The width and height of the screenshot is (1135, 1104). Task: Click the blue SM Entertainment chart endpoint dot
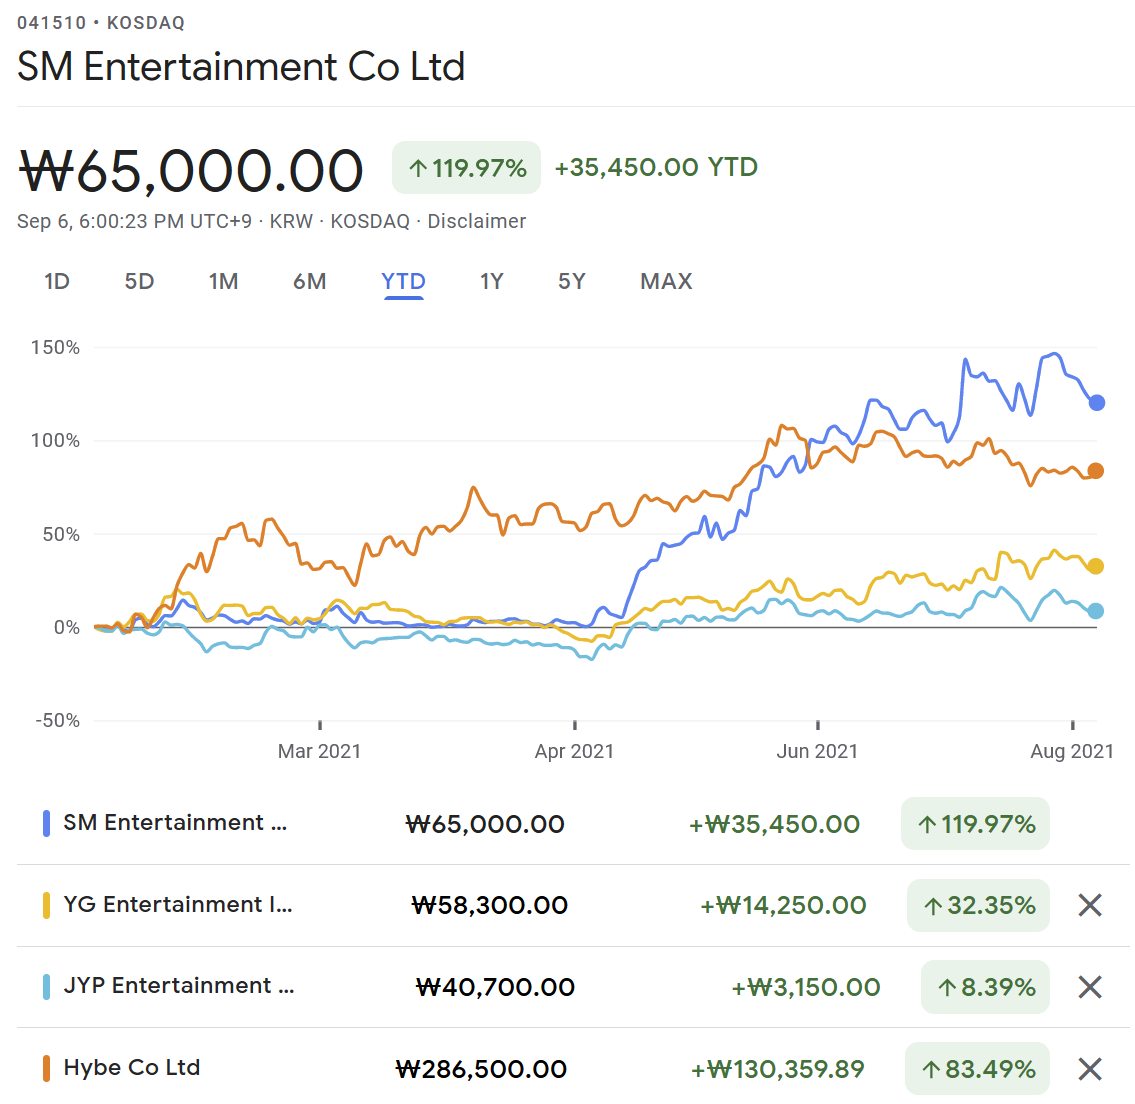click(x=1096, y=403)
